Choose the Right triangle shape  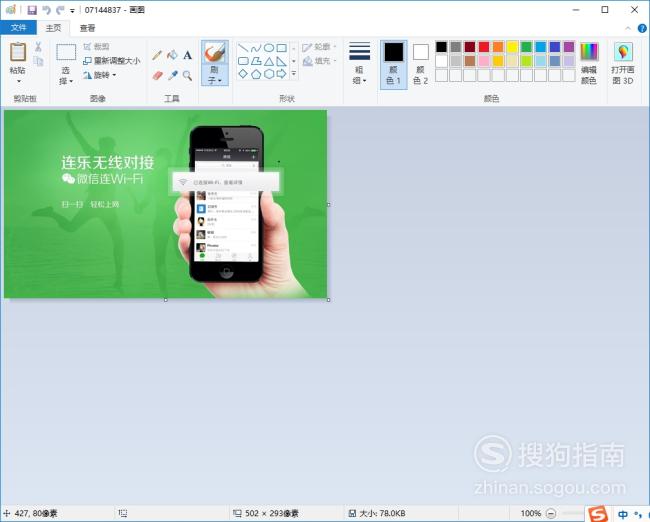(281, 61)
